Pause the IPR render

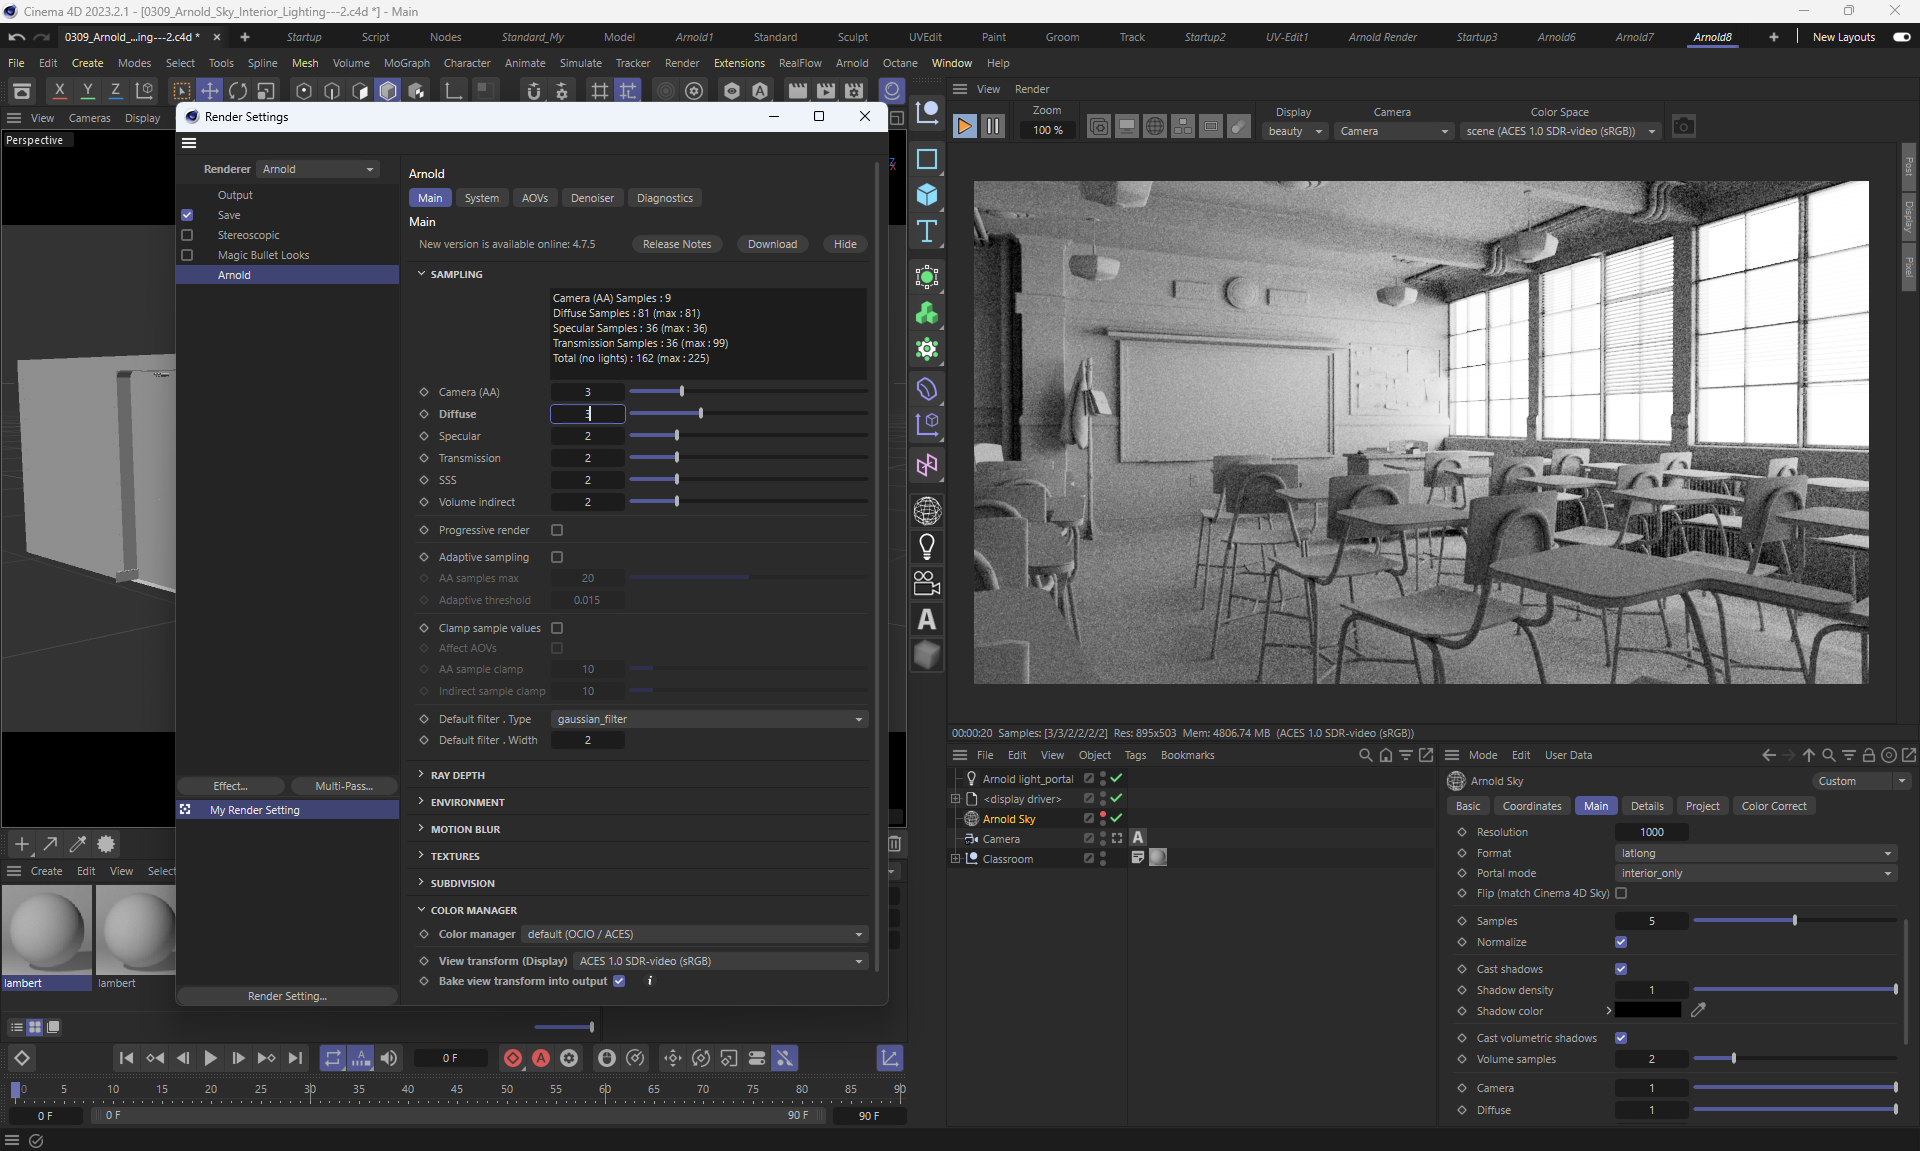point(992,126)
